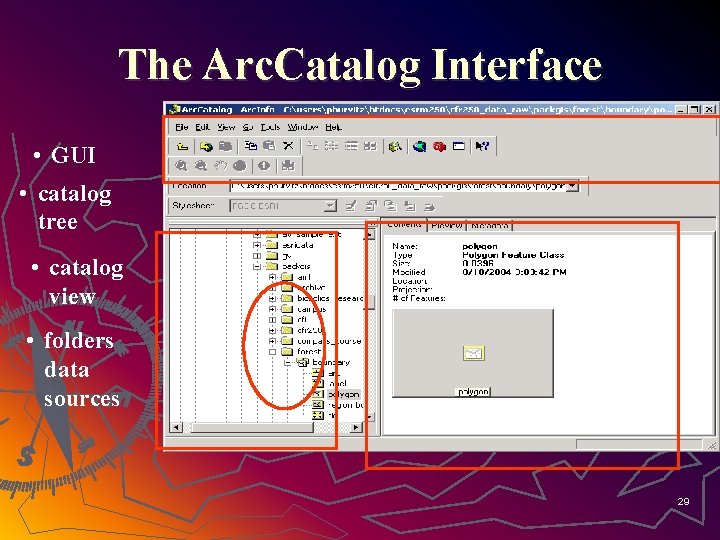The height and width of the screenshot is (540, 720).
Task: Click the Import Metadata icon
Action: coord(409,206)
